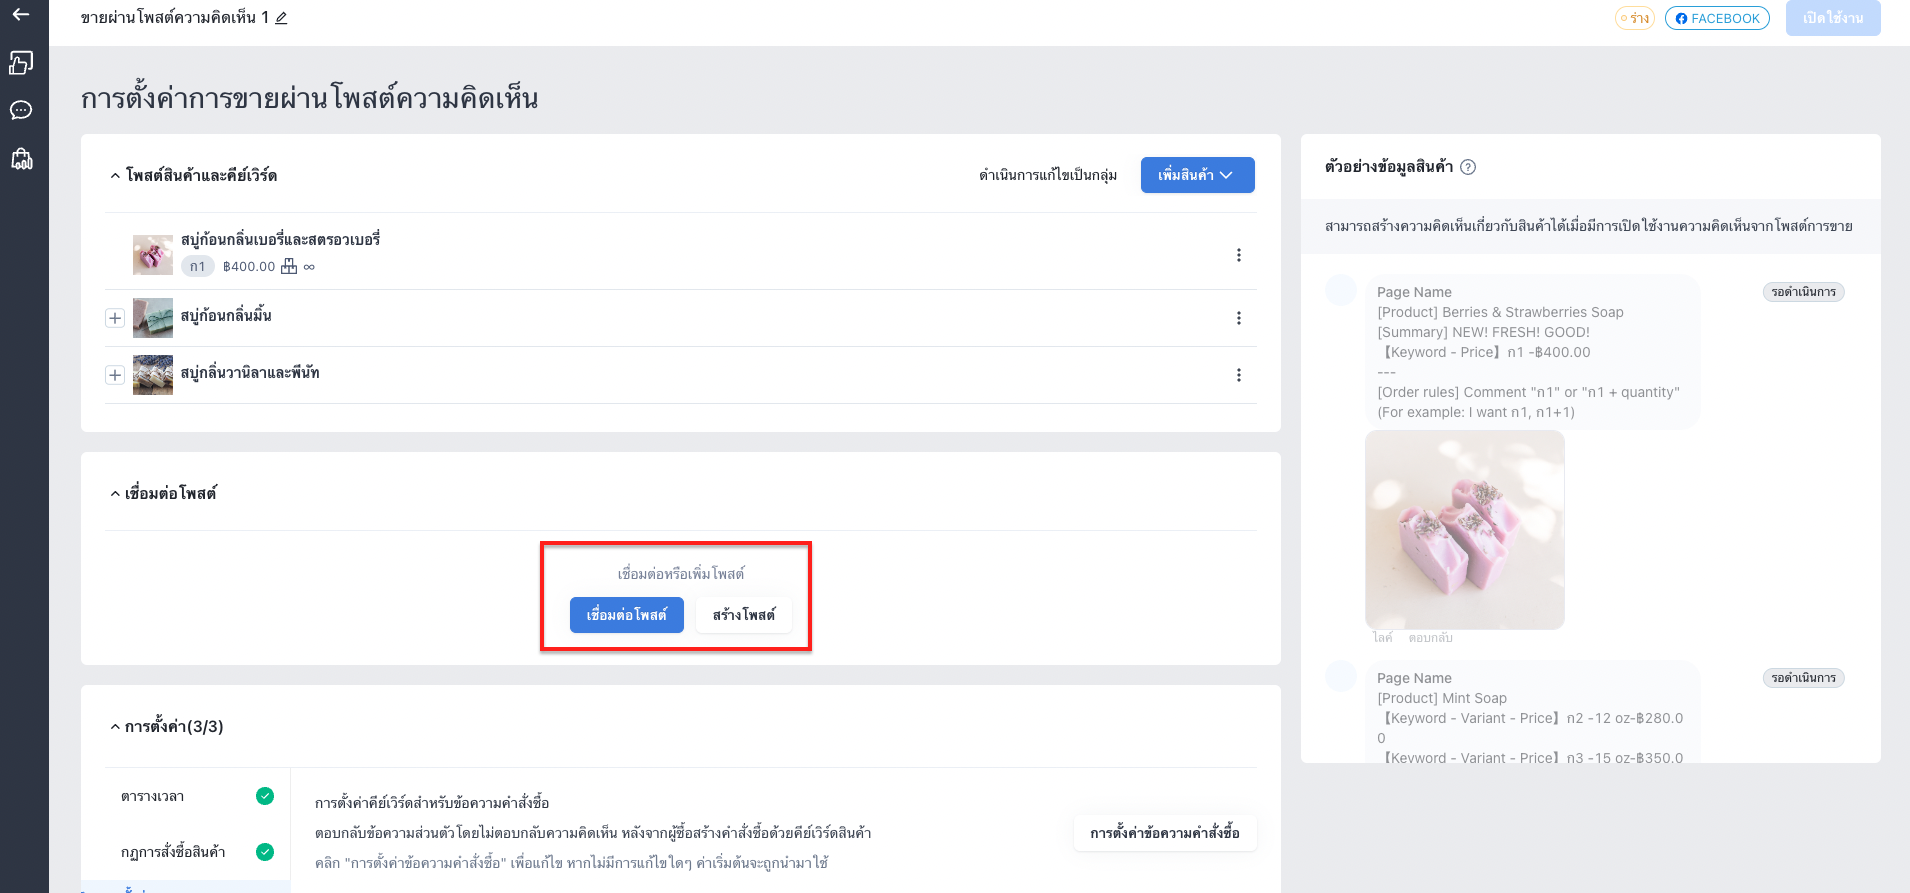Click ไลค์ under the soap preview image
The width and height of the screenshot is (1910, 893).
pos(1383,638)
